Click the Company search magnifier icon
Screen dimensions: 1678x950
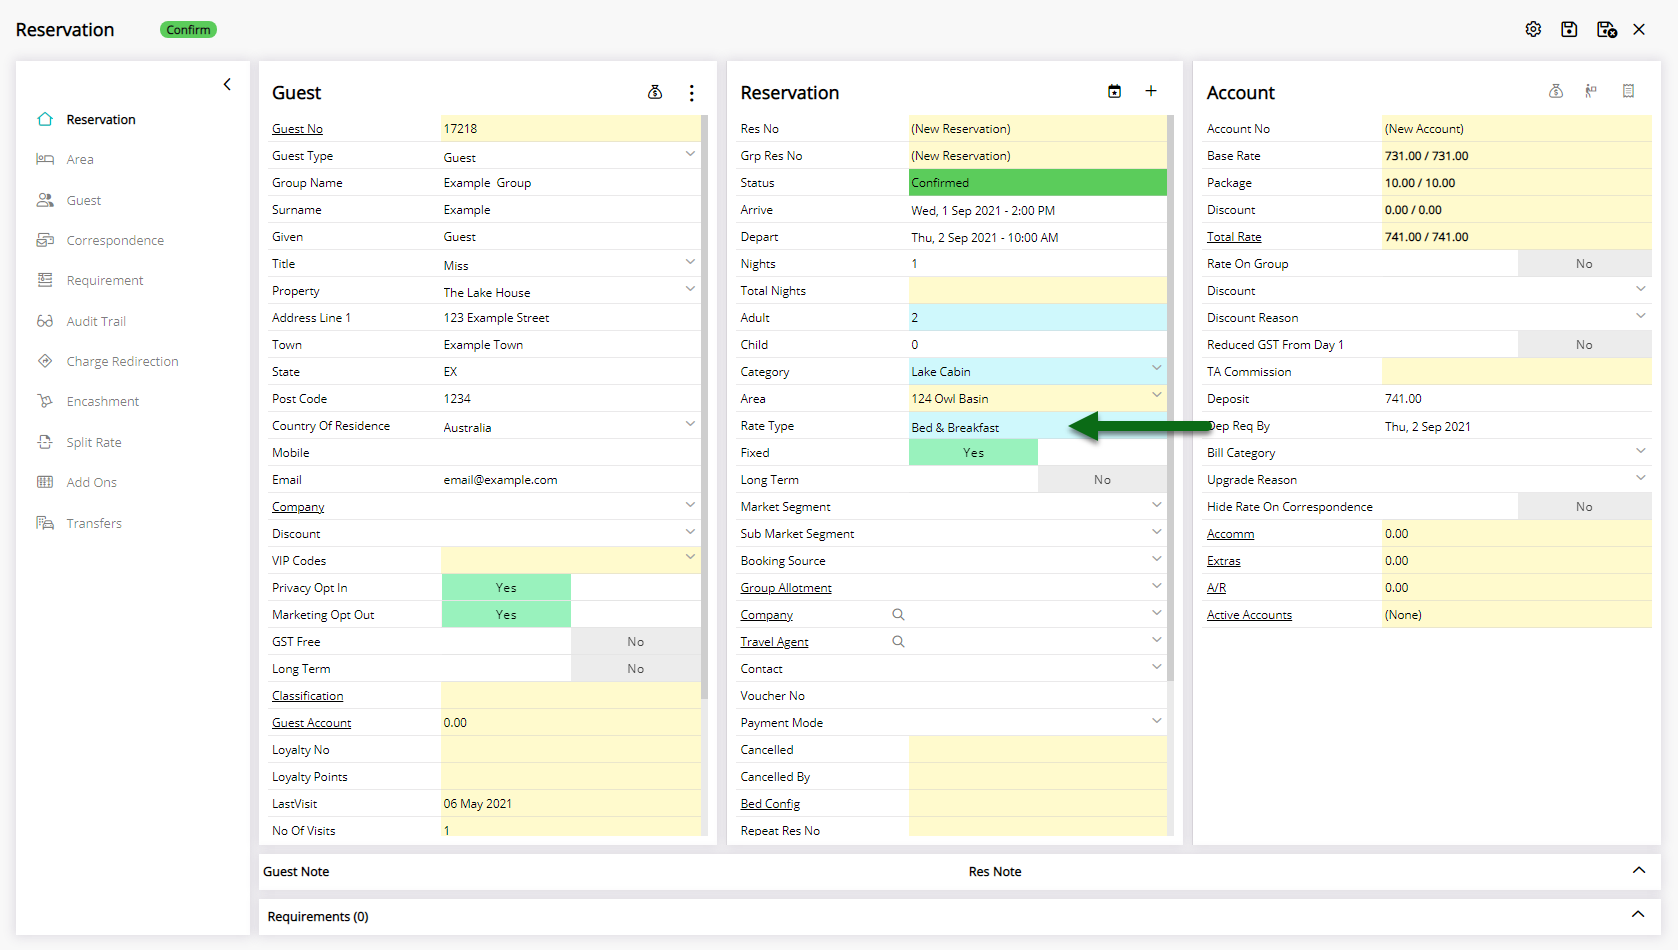(x=898, y=614)
